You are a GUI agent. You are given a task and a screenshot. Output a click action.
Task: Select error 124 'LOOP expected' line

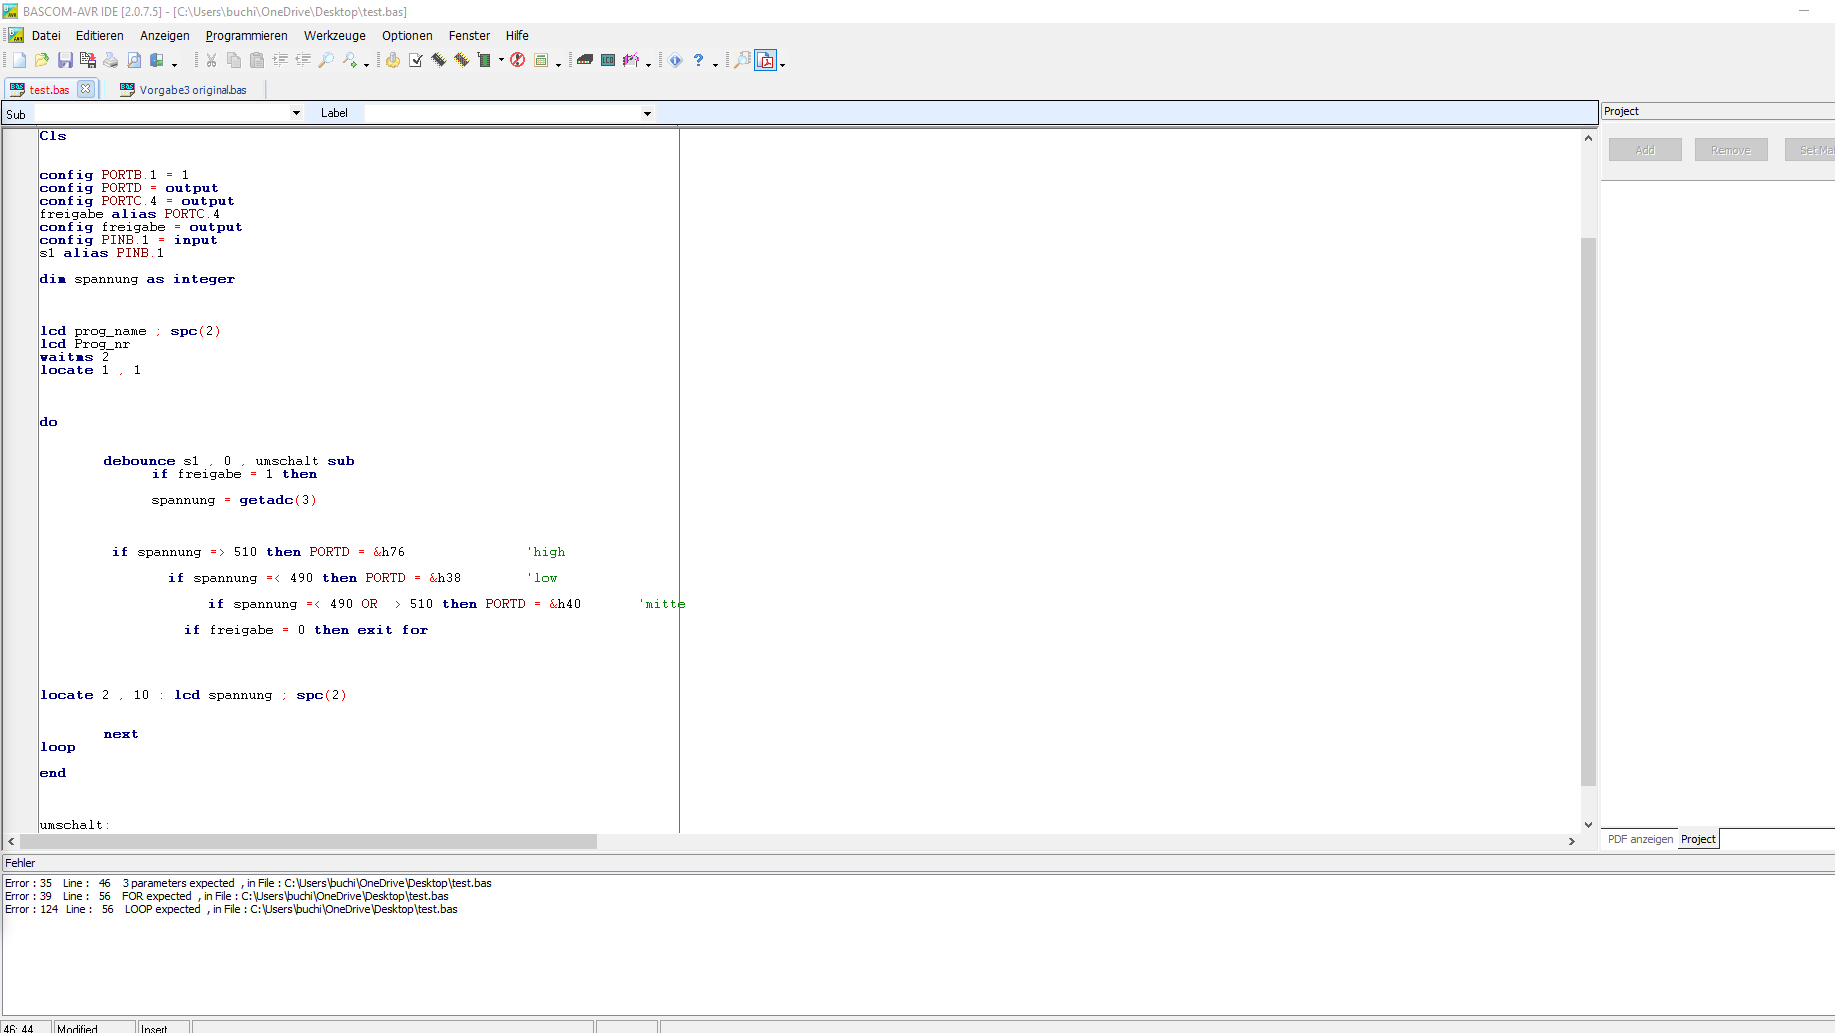[x=231, y=909]
